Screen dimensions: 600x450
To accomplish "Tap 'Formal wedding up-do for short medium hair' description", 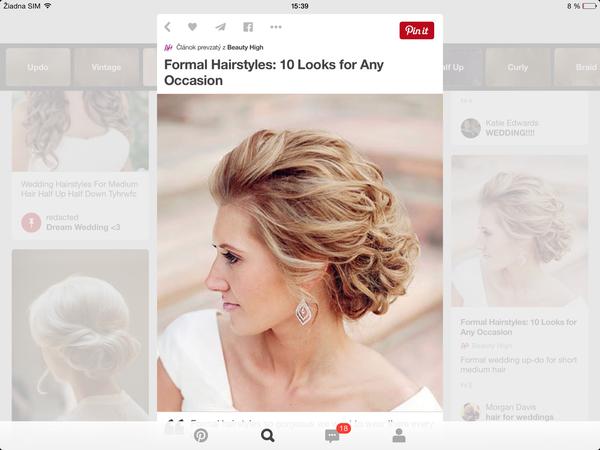I will (518, 364).
